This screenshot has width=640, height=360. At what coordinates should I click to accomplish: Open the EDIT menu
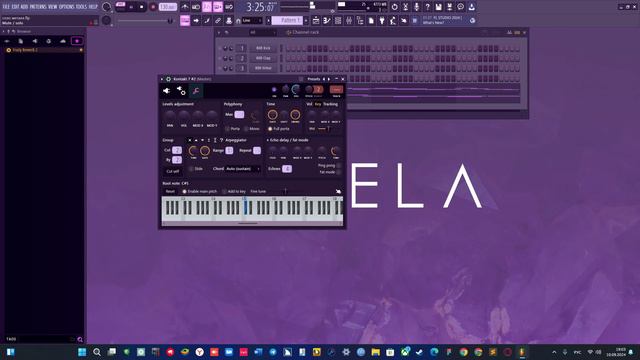click(16, 7)
